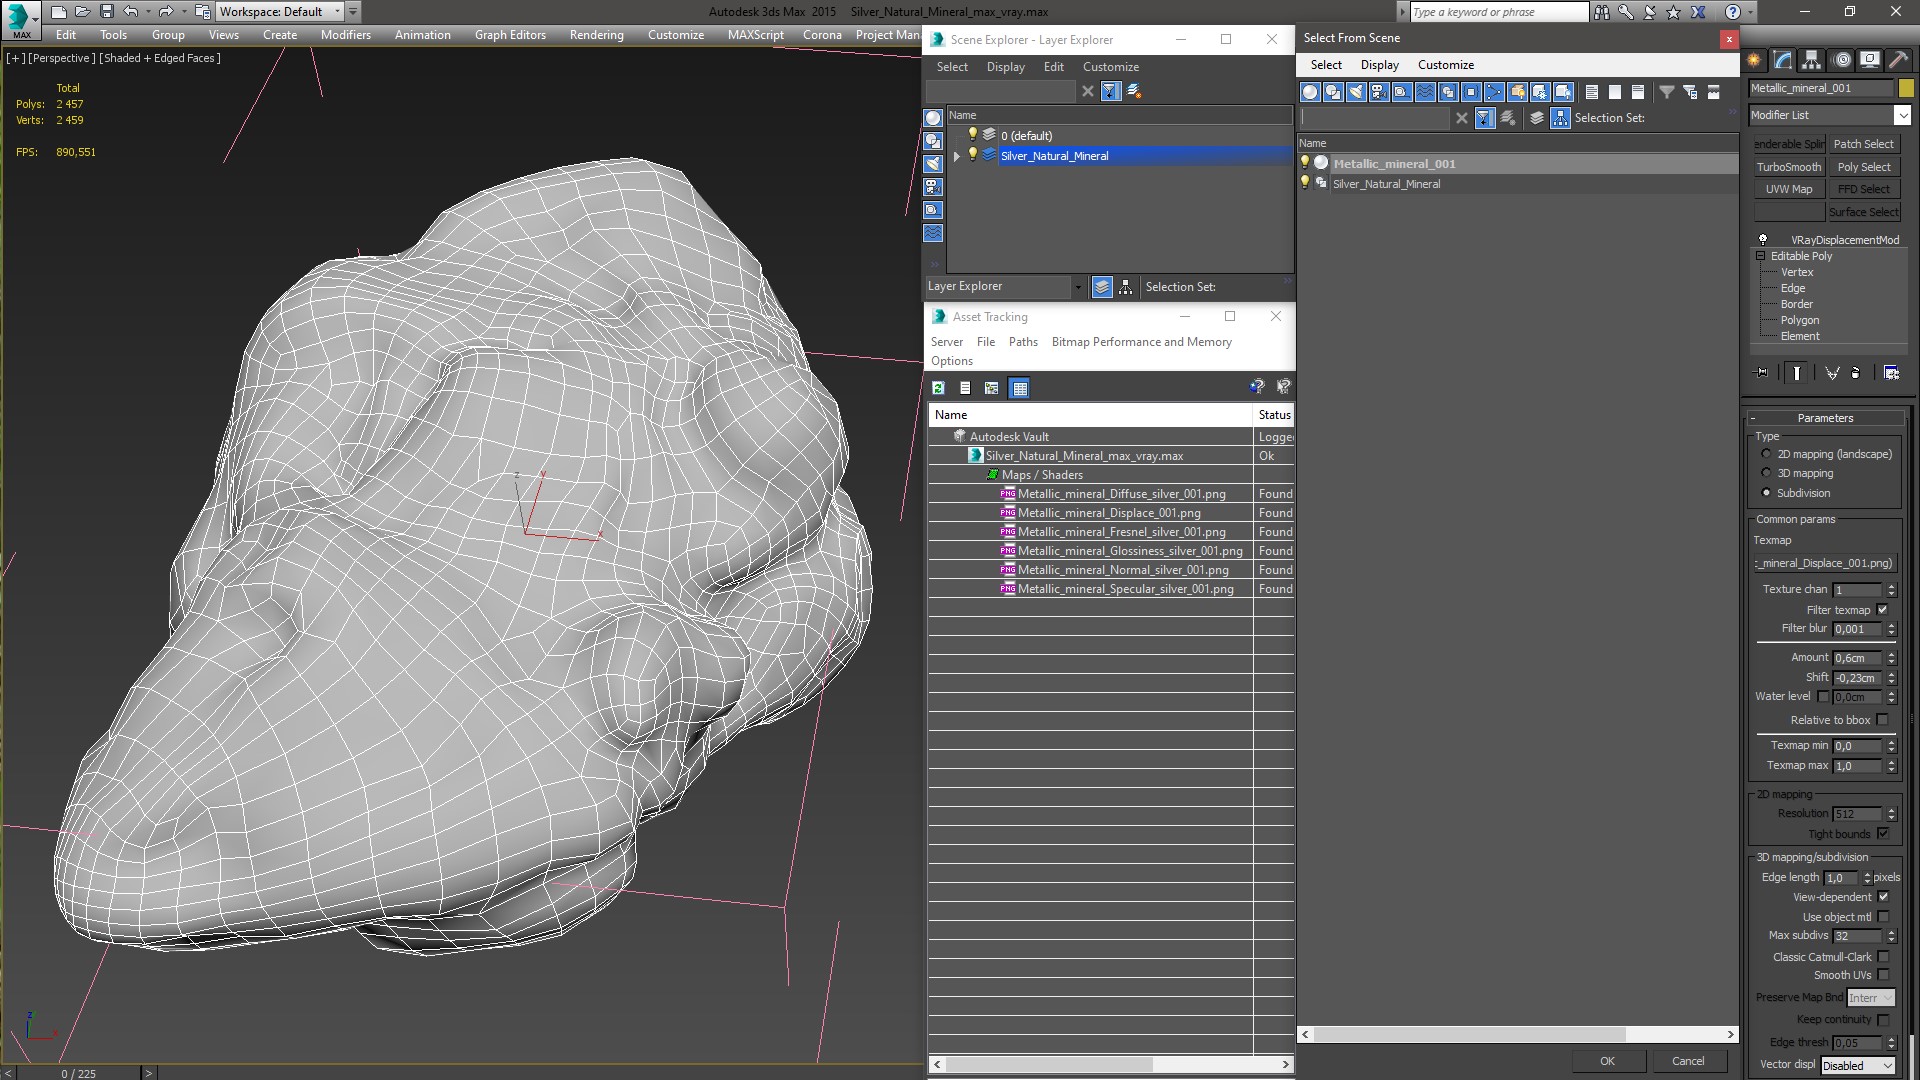Enable Water level checkbox
1920x1080 pixels.
pyautogui.click(x=1823, y=697)
